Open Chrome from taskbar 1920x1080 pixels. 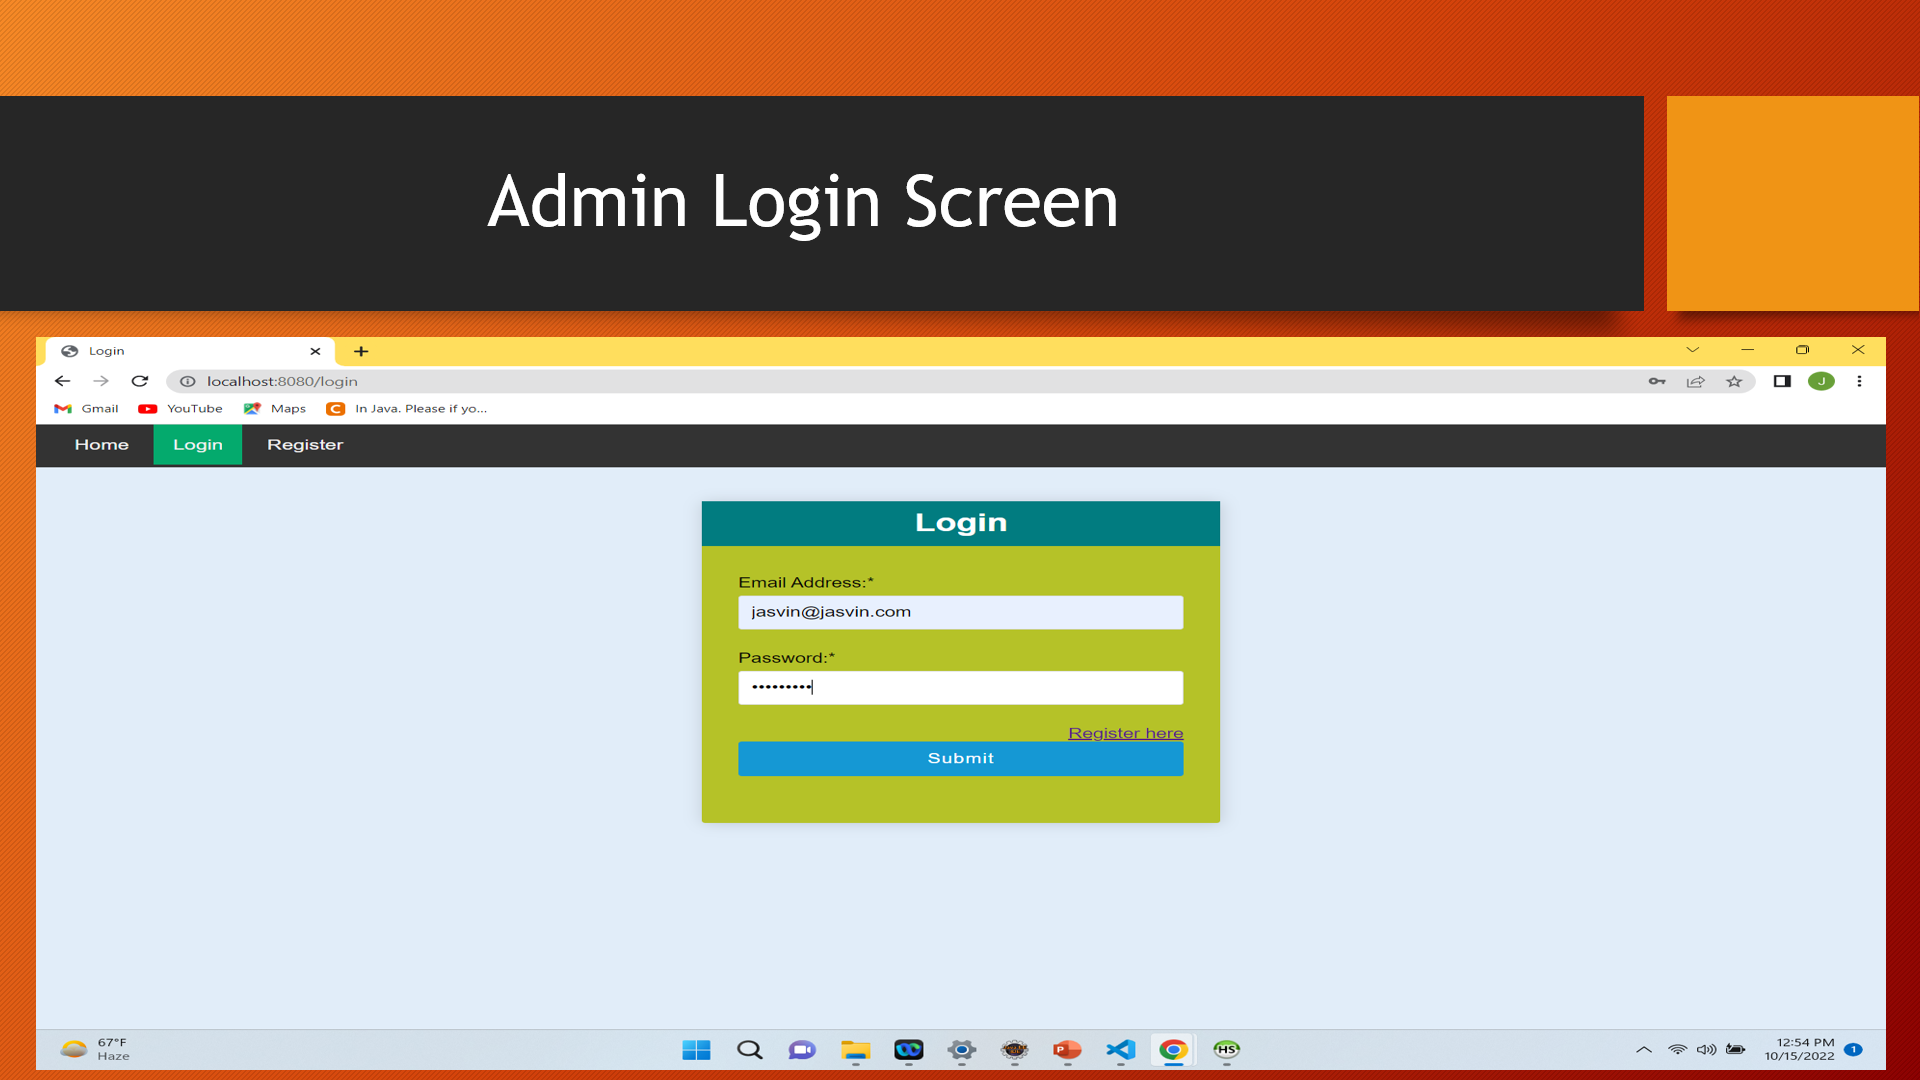[x=1173, y=1049]
